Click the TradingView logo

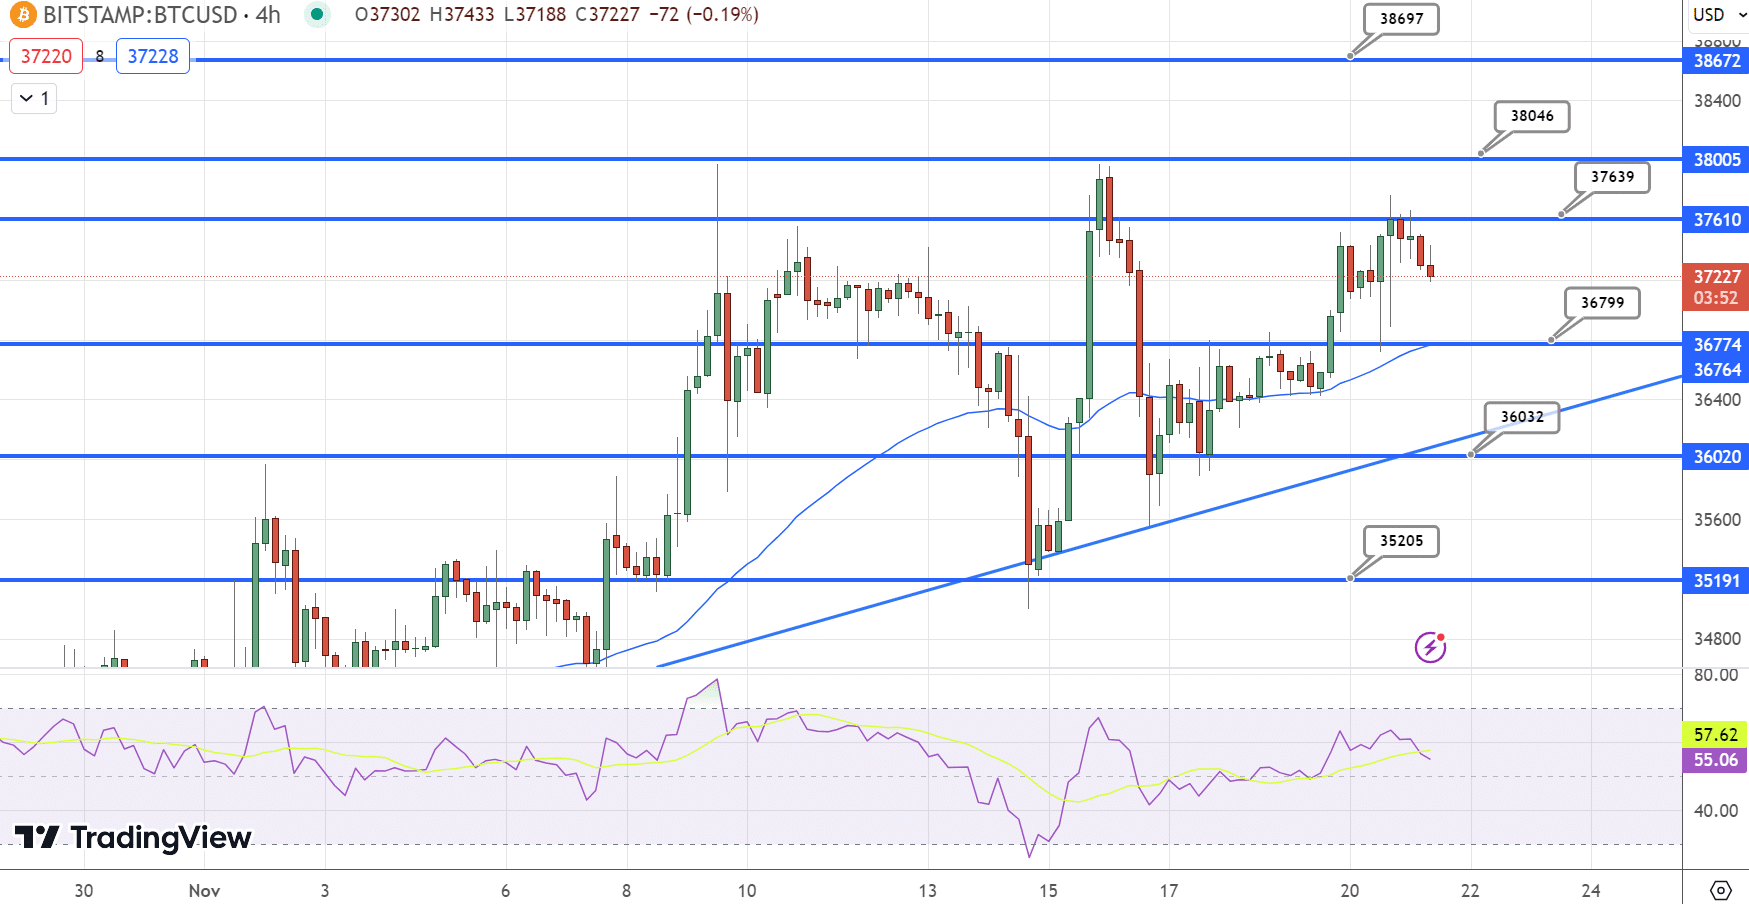[x=132, y=837]
